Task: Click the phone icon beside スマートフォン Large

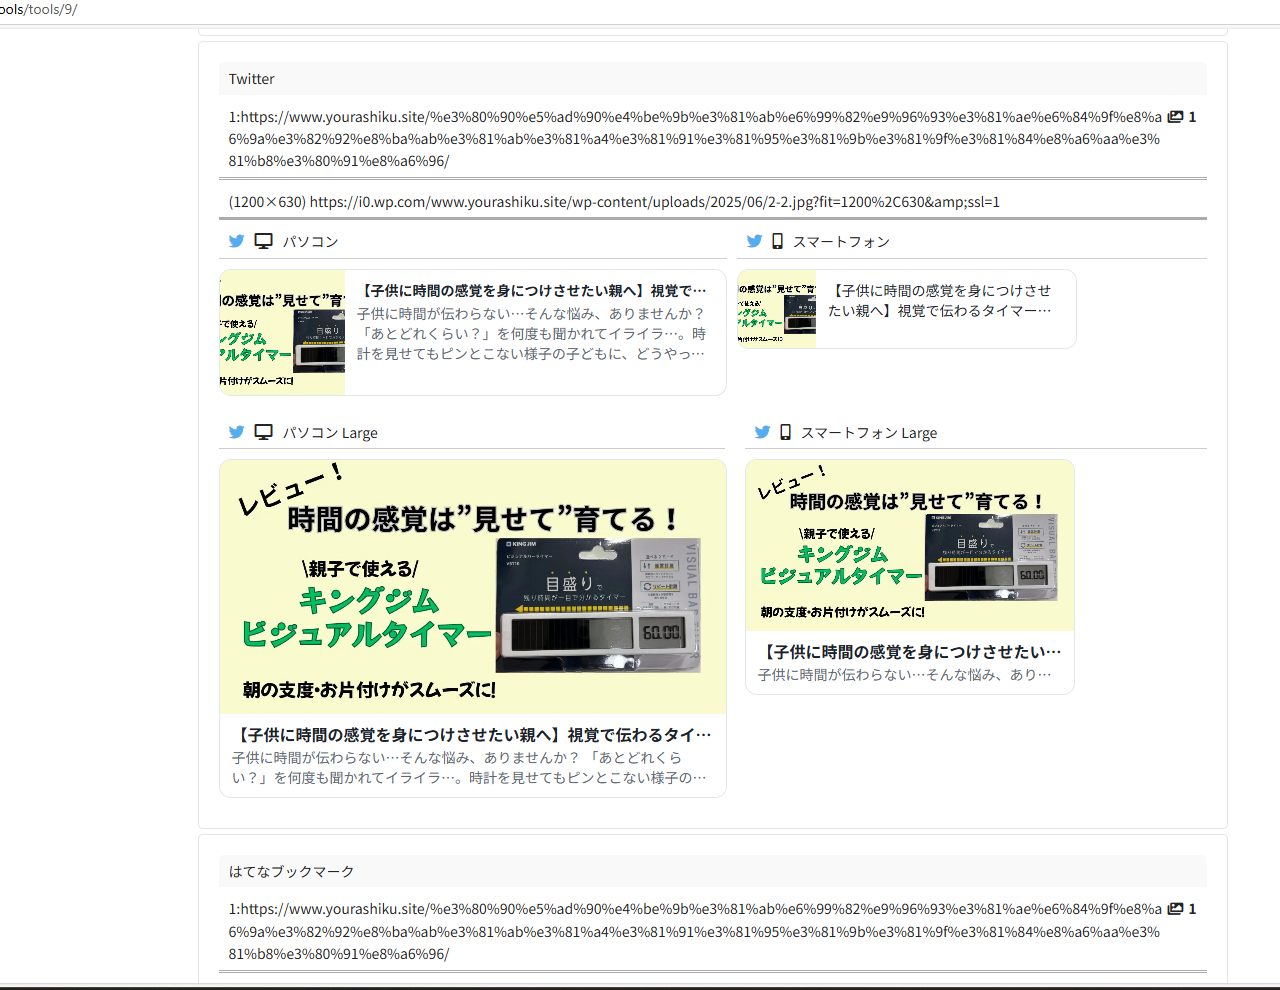Action: click(785, 432)
